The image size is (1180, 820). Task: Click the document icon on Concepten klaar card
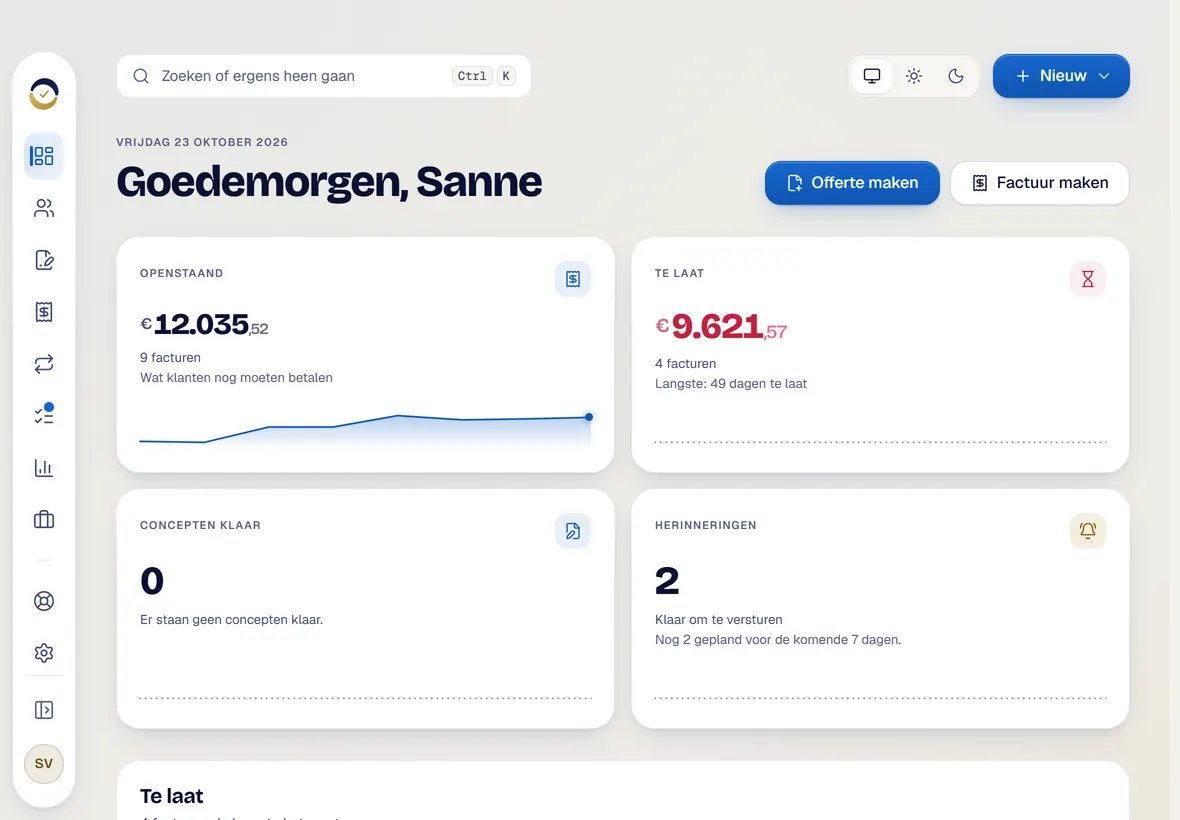pyautogui.click(x=573, y=531)
